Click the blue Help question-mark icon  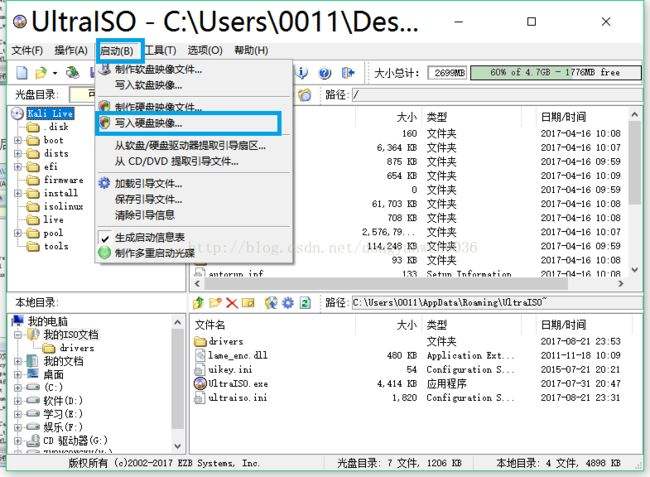tap(325, 73)
